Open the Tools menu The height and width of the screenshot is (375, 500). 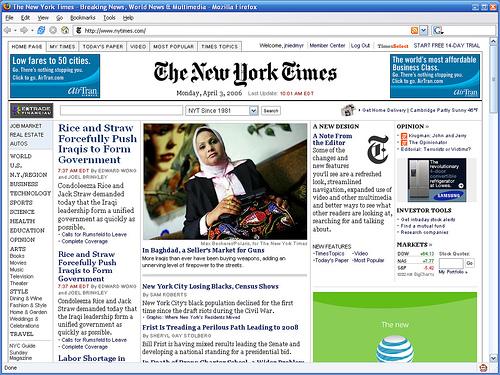[109, 18]
